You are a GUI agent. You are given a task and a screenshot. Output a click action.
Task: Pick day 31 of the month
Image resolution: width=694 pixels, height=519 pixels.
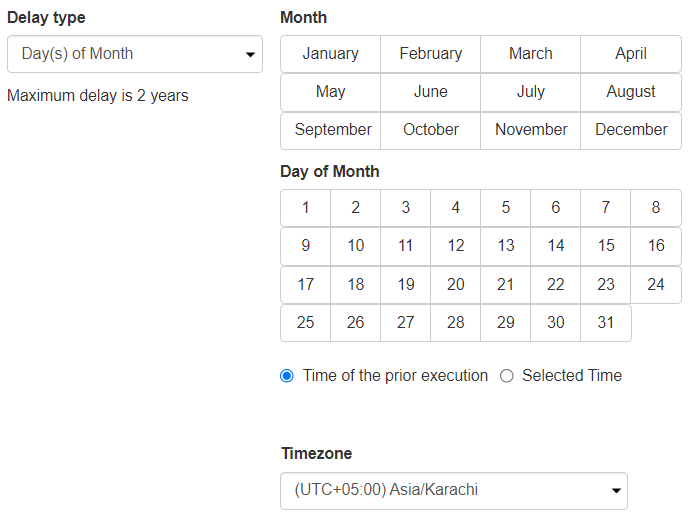click(x=606, y=323)
